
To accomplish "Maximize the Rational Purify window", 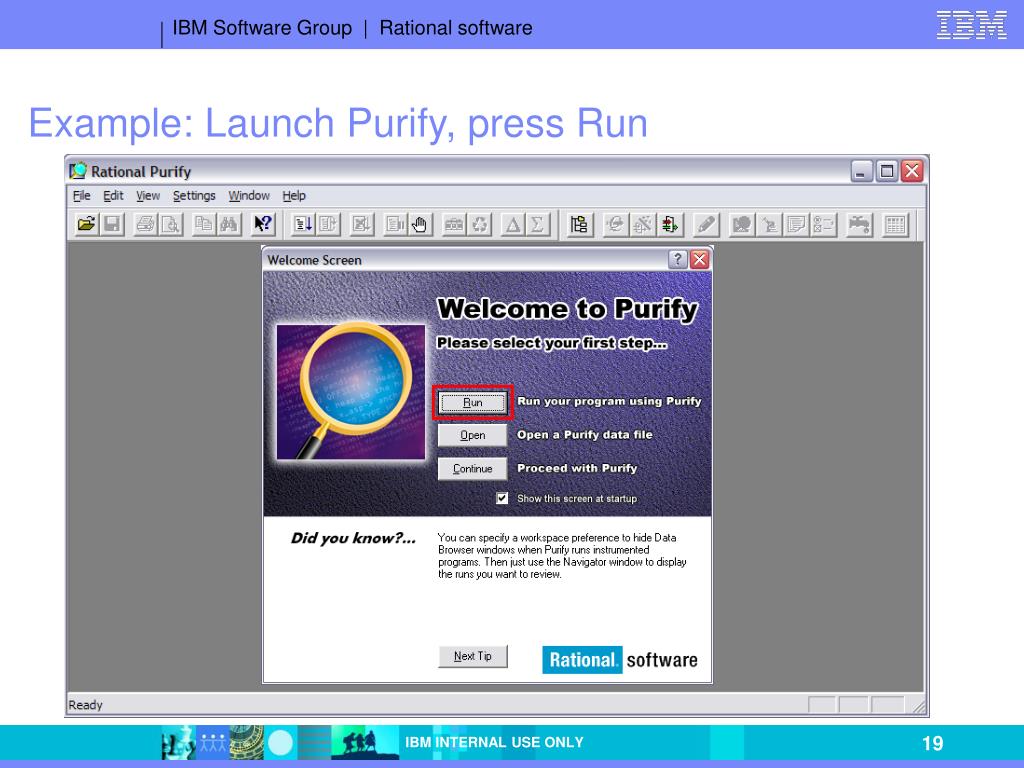I will [887, 171].
